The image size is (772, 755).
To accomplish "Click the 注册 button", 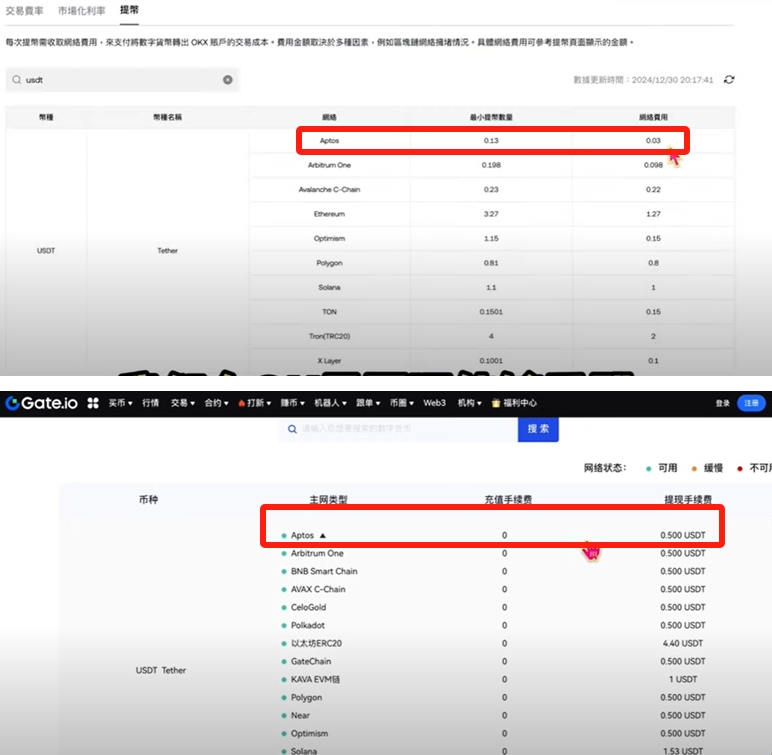I will click(x=751, y=403).
